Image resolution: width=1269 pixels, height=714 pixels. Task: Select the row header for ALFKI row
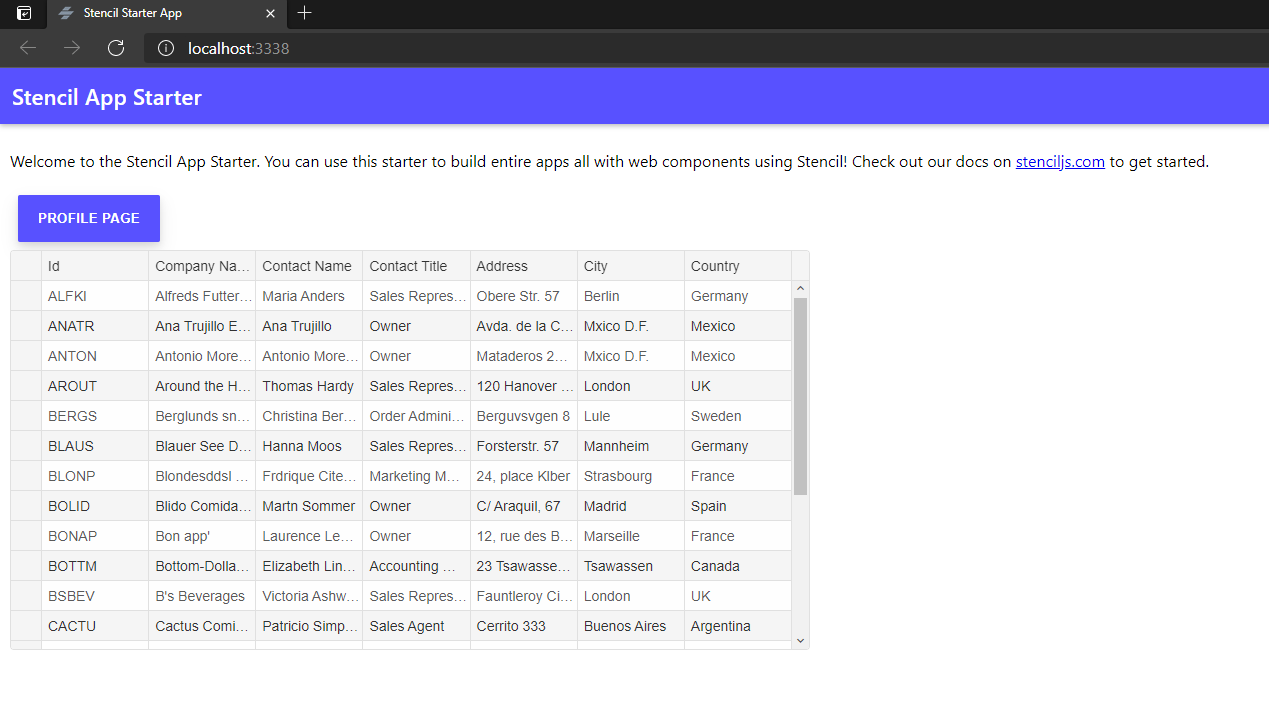(26, 296)
